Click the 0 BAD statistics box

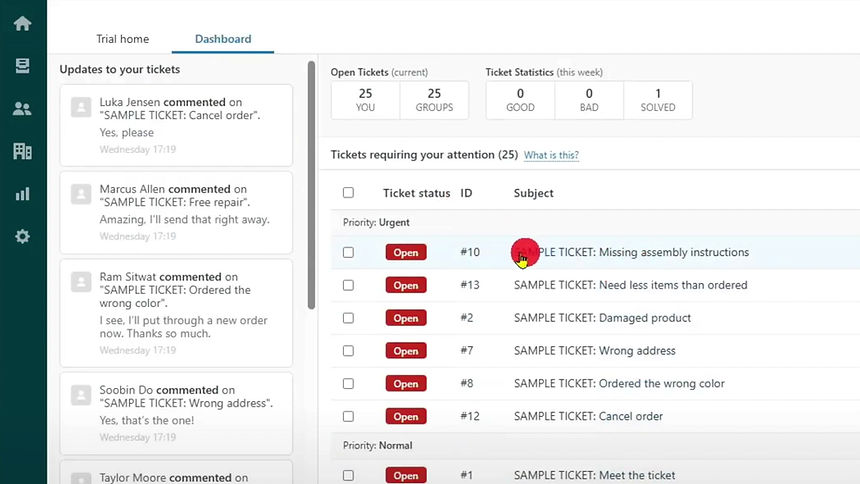click(589, 100)
